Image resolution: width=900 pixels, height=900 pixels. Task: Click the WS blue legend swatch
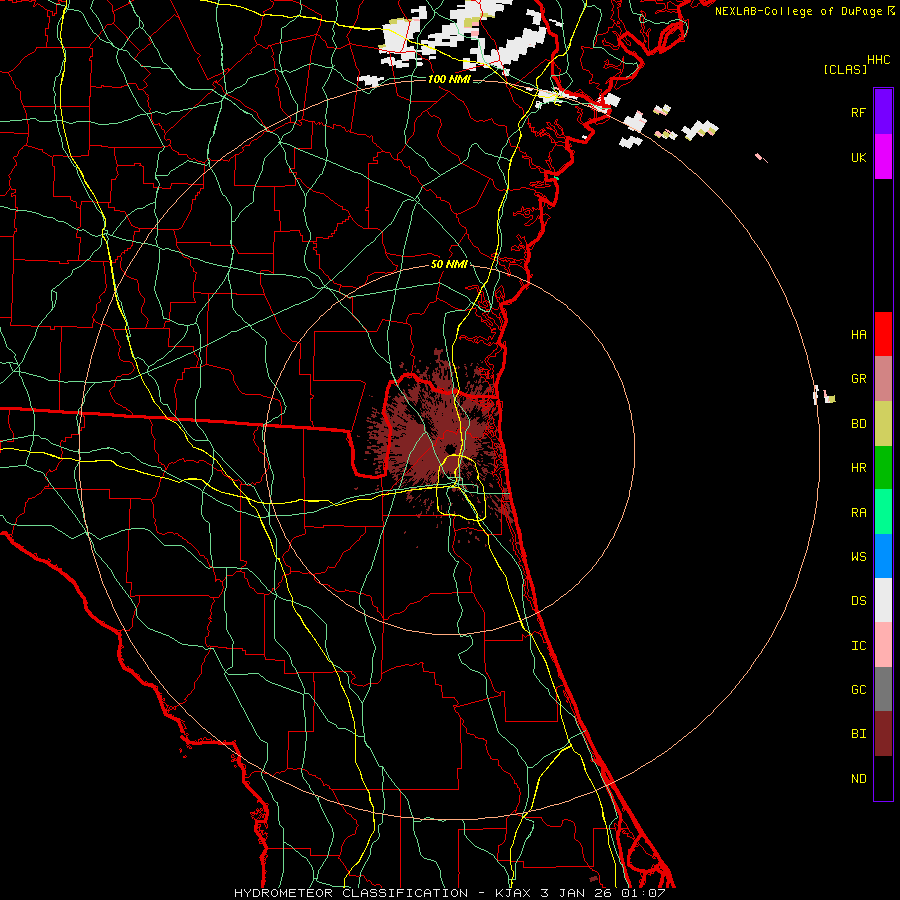(883, 556)
